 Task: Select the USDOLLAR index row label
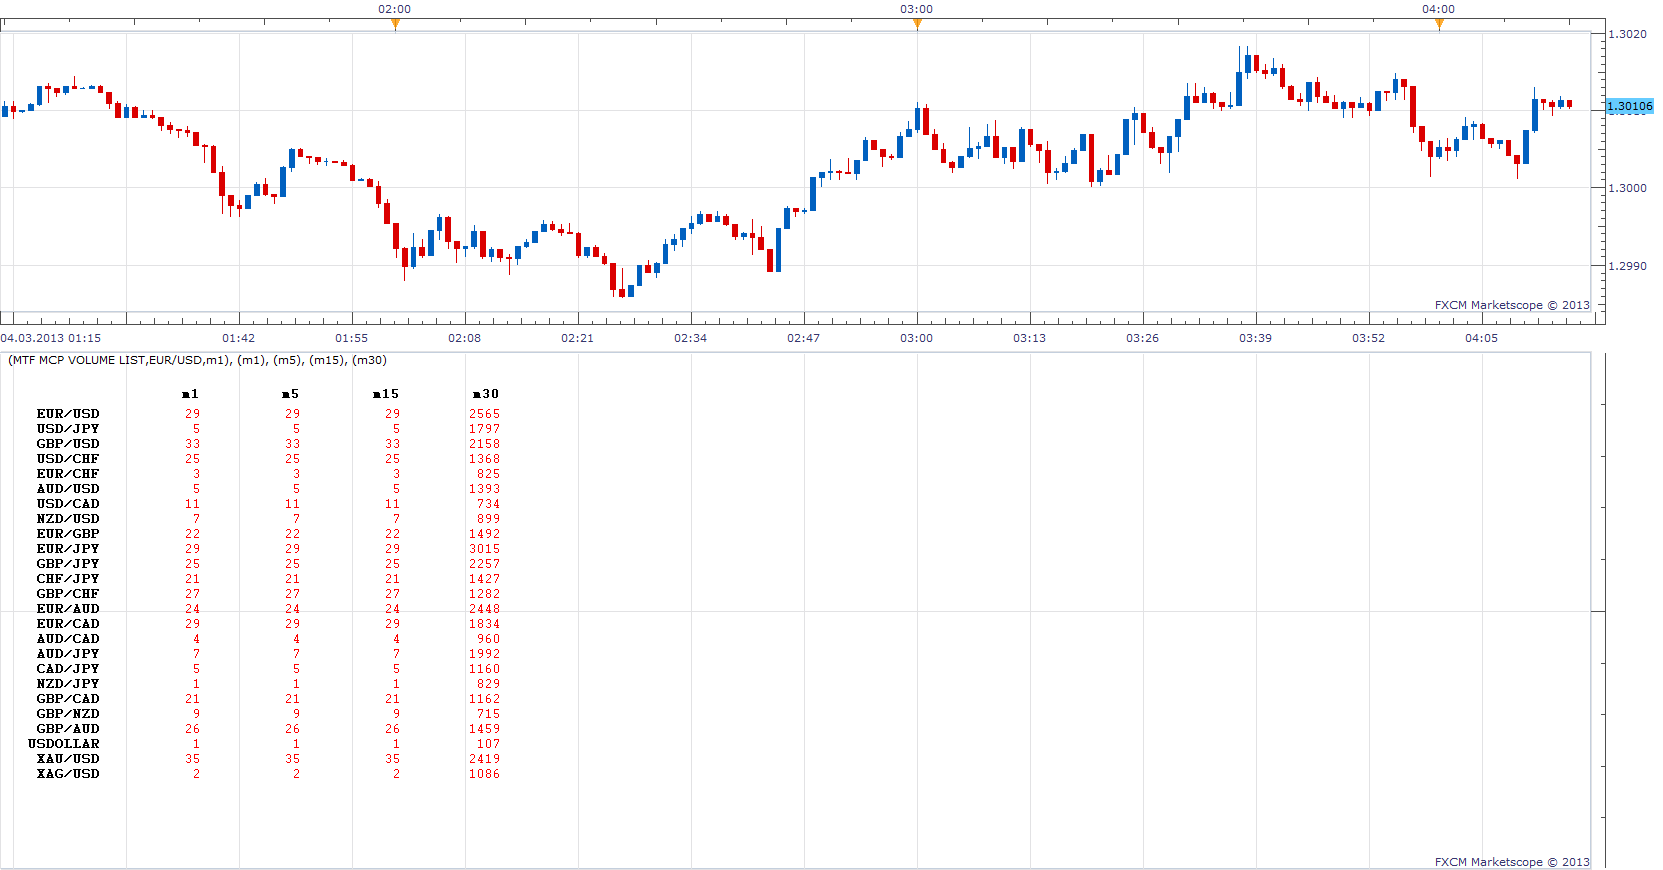click(64, 744)
